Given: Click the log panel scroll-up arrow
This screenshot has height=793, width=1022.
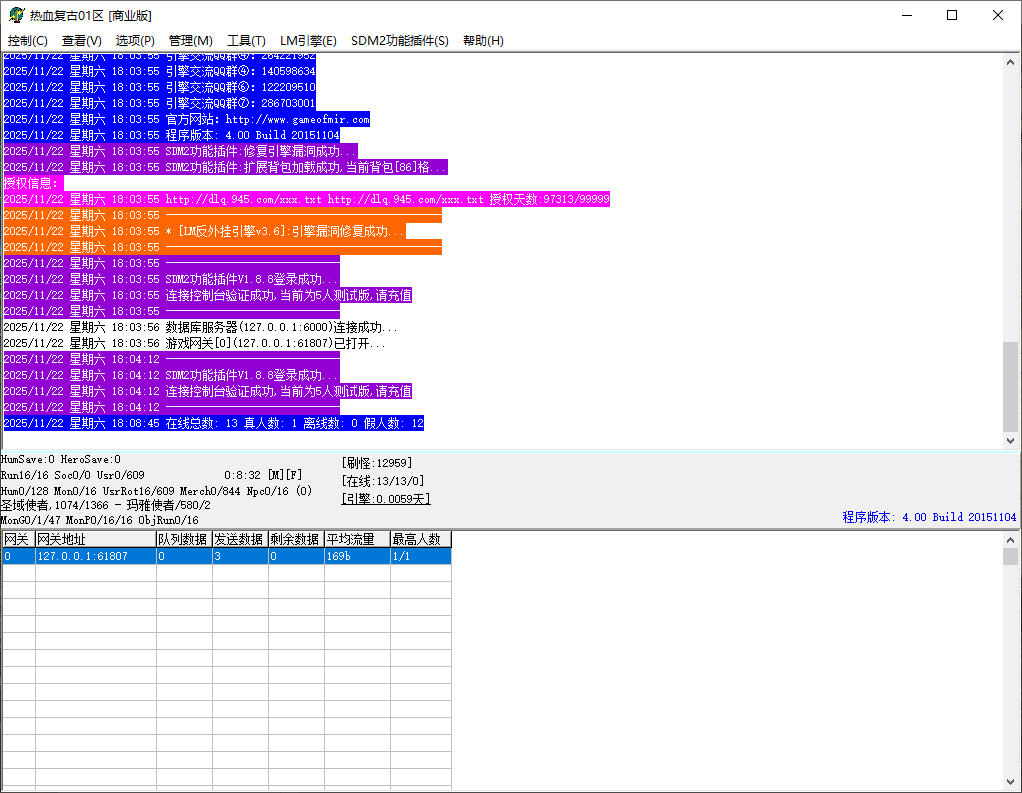Looking at the screenshot, I should [1010, 62].
